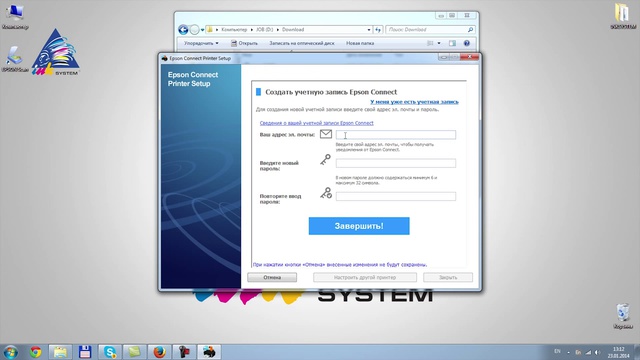Select the folder icon at top-right desktop

623,16
